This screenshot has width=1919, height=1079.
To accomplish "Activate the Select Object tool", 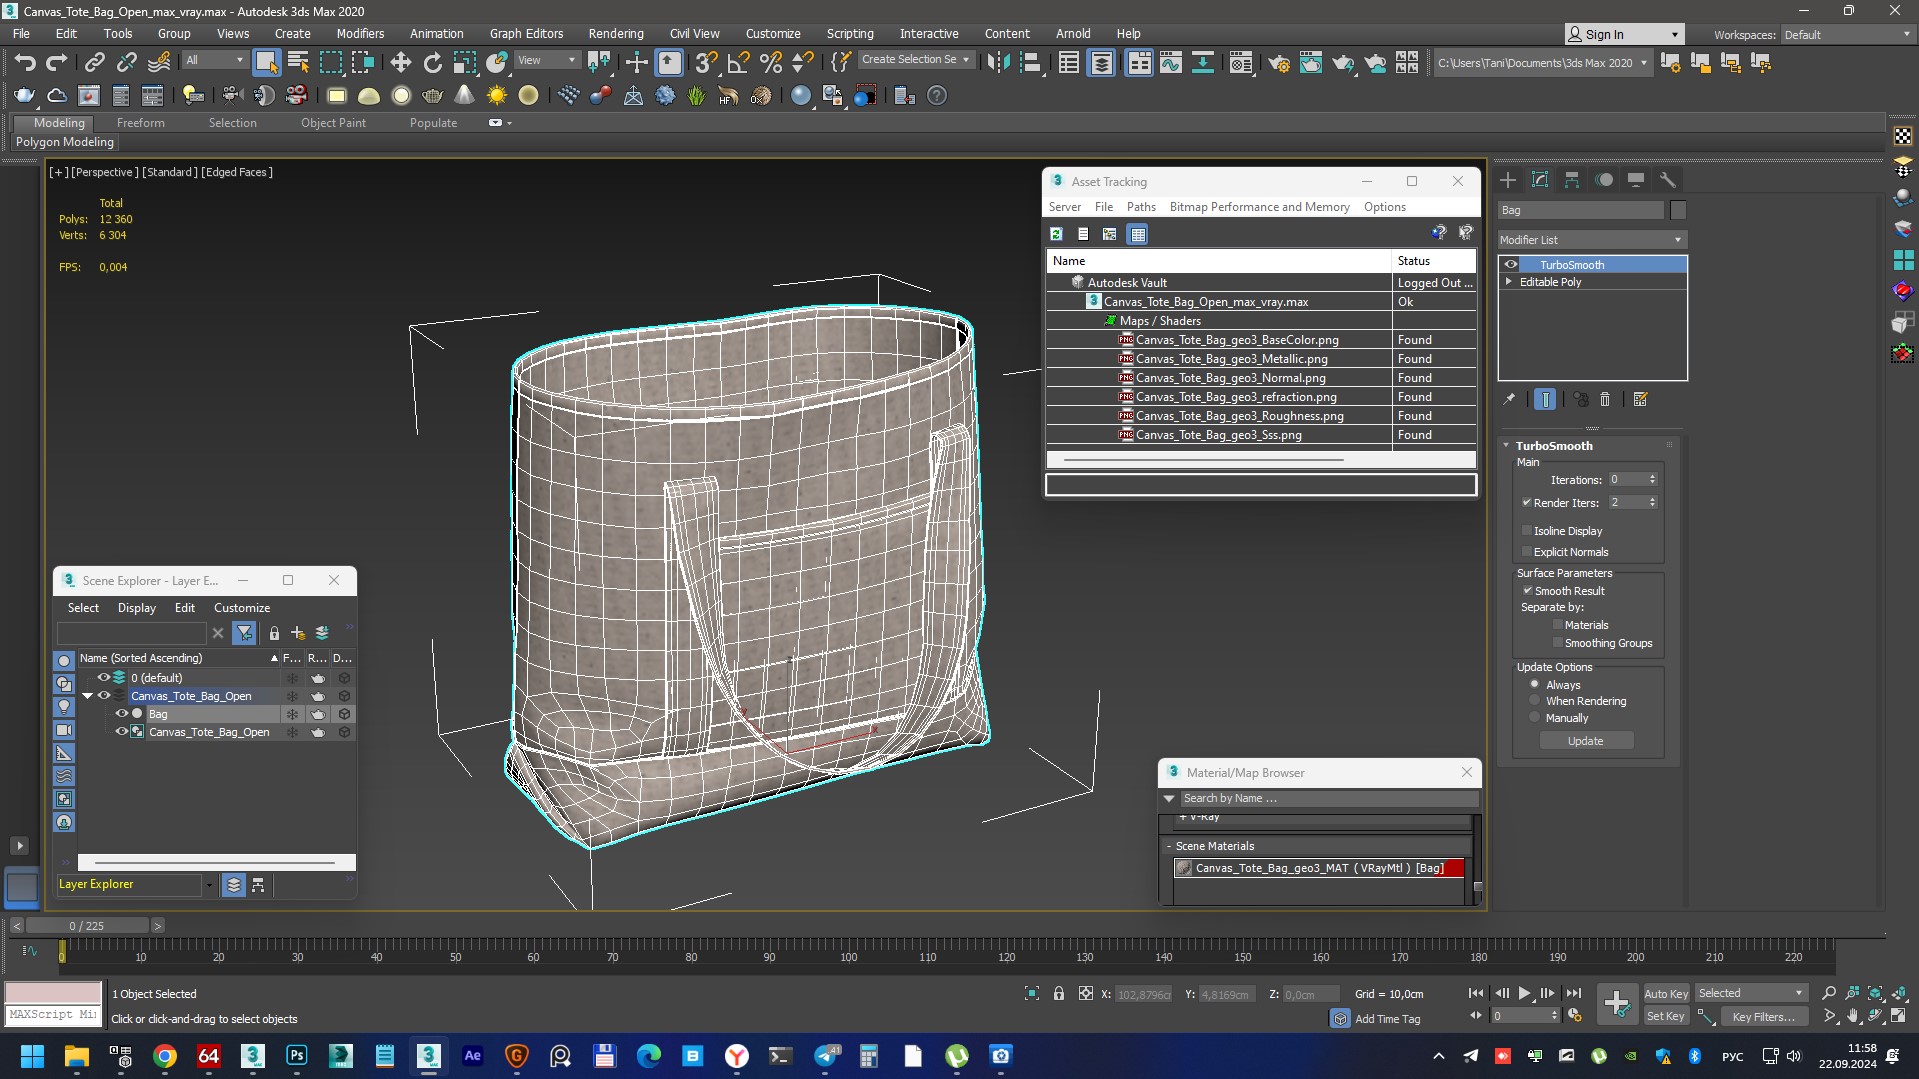I will [x=266, y=63].
